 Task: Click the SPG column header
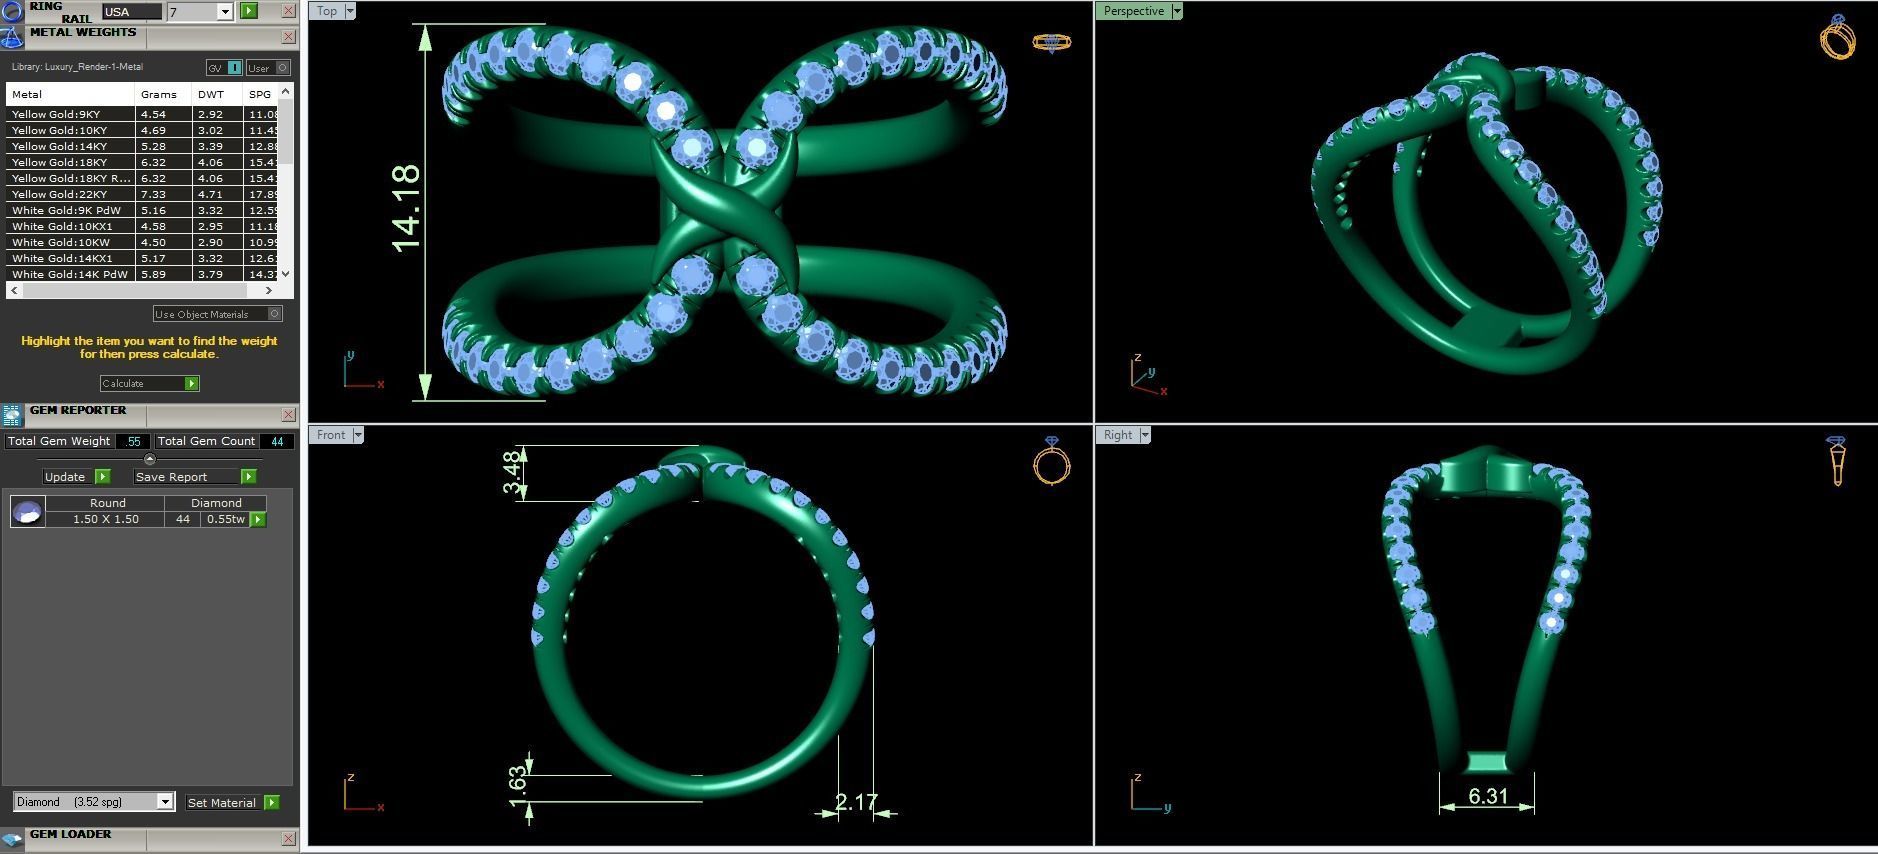point(260,94)
